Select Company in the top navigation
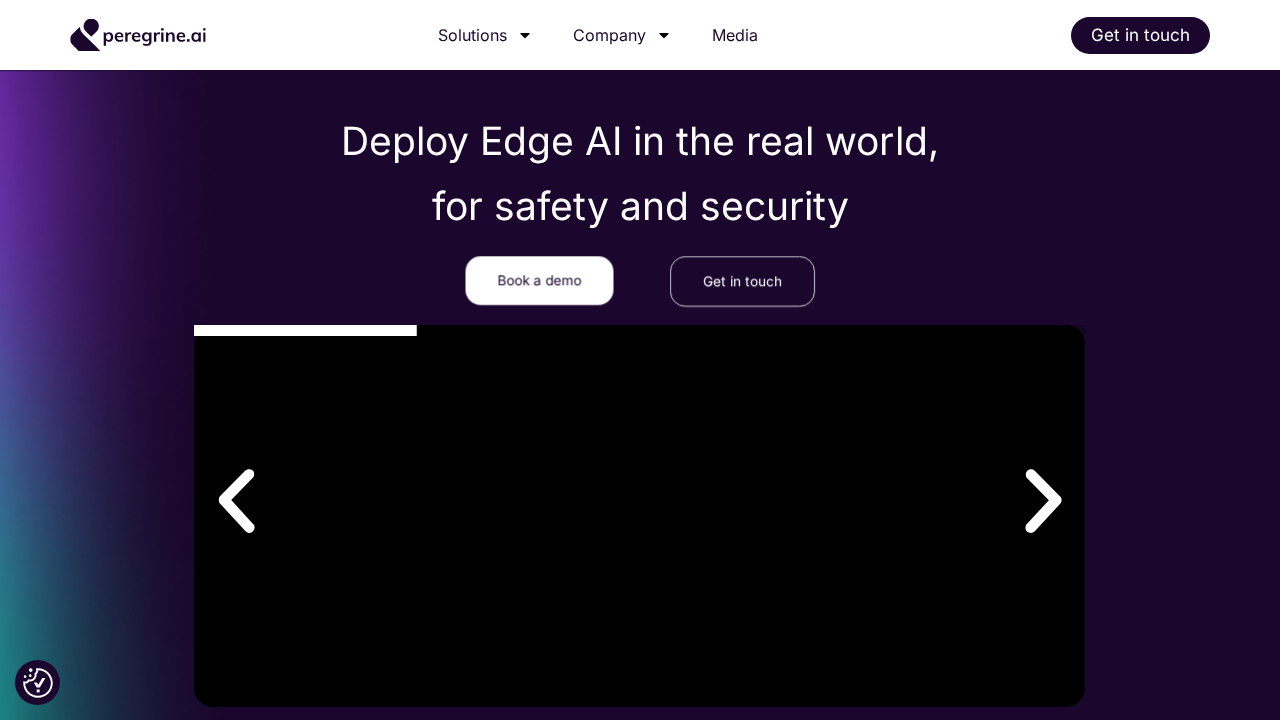The width and height of the screenshot is (1280, 720). (x=609, y=35)
